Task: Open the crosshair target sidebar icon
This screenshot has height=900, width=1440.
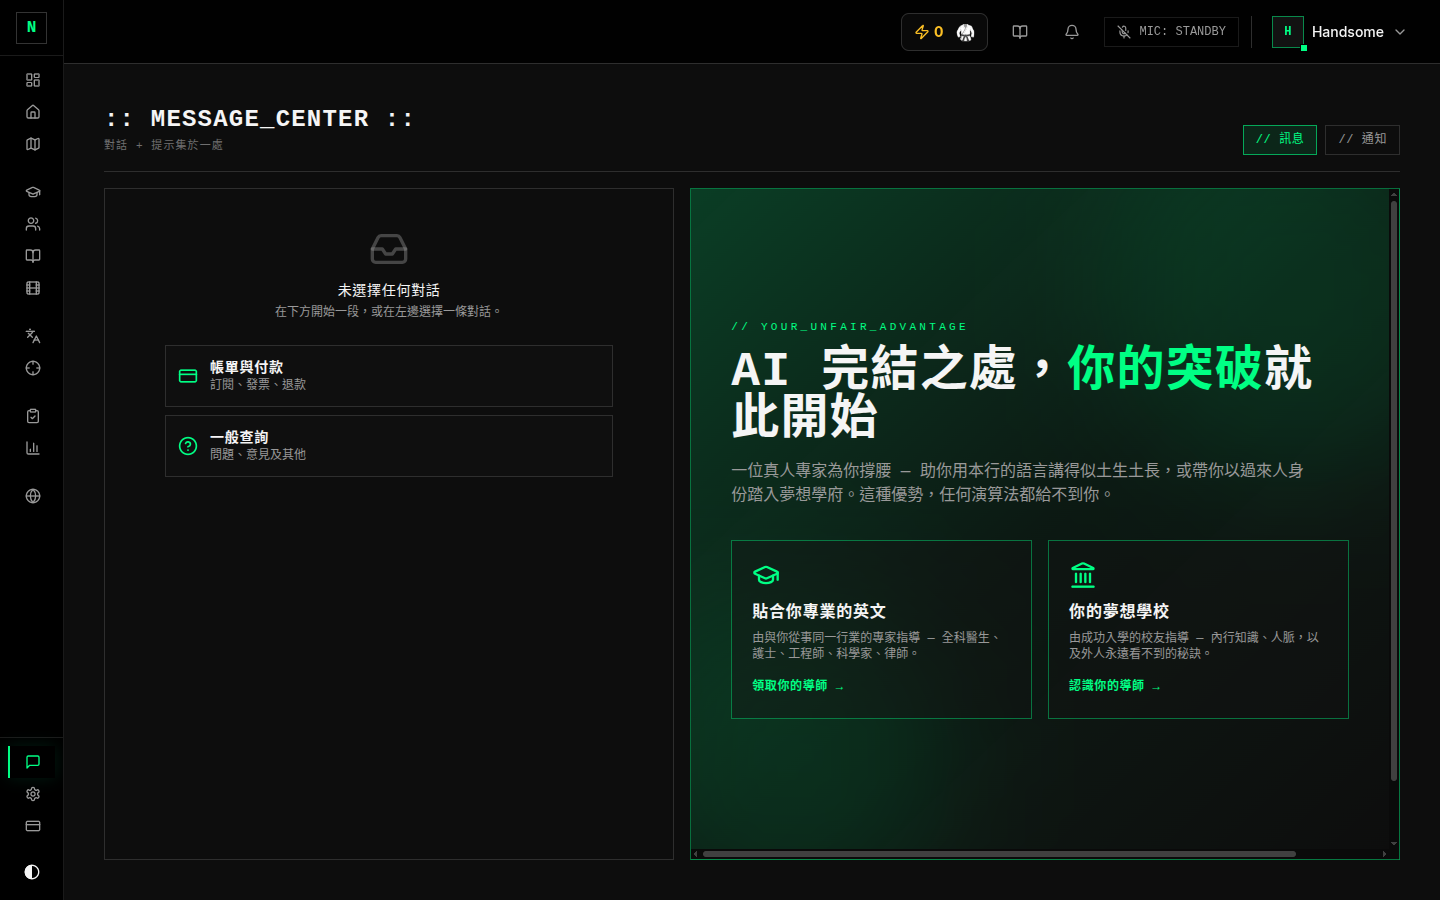Action: coord(33,368)
